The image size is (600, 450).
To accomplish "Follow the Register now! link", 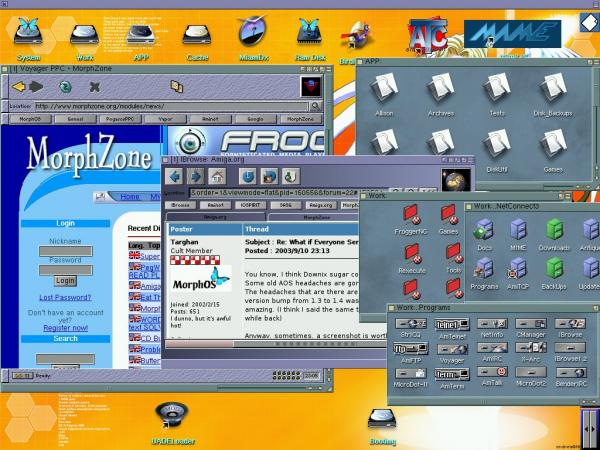I will tap(65, 328).
